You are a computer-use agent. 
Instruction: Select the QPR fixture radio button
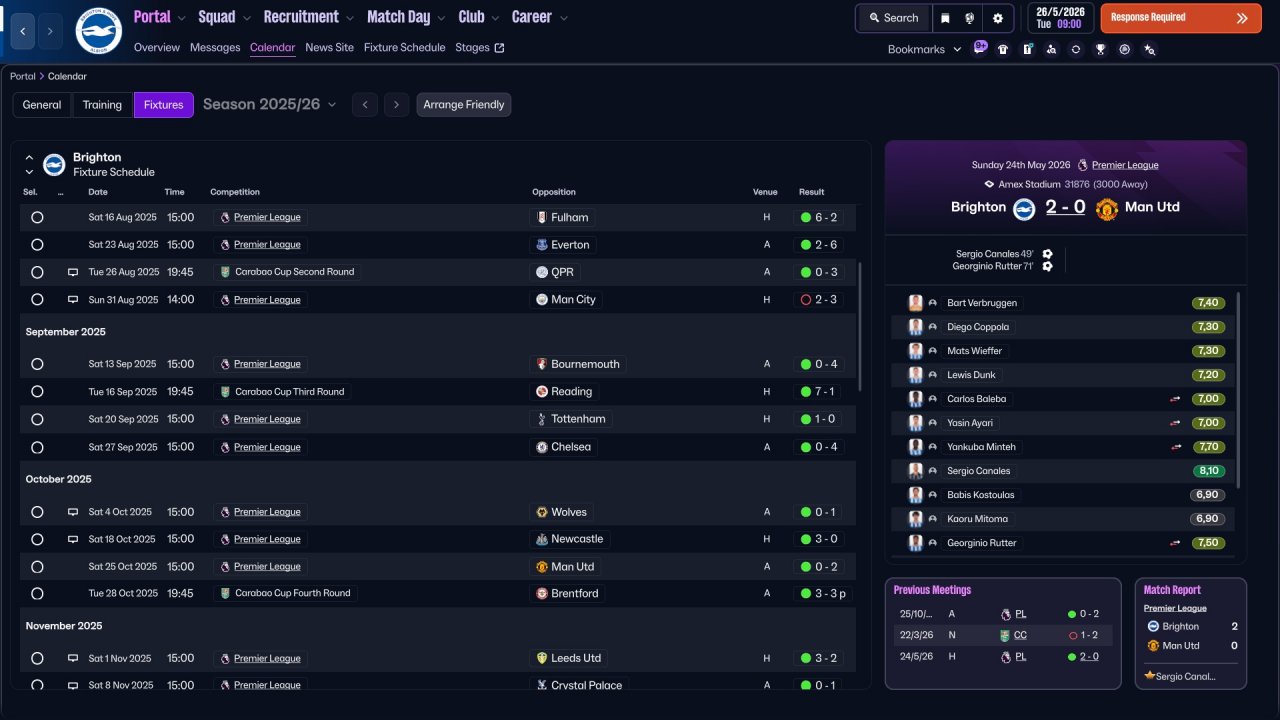(37, 272)
